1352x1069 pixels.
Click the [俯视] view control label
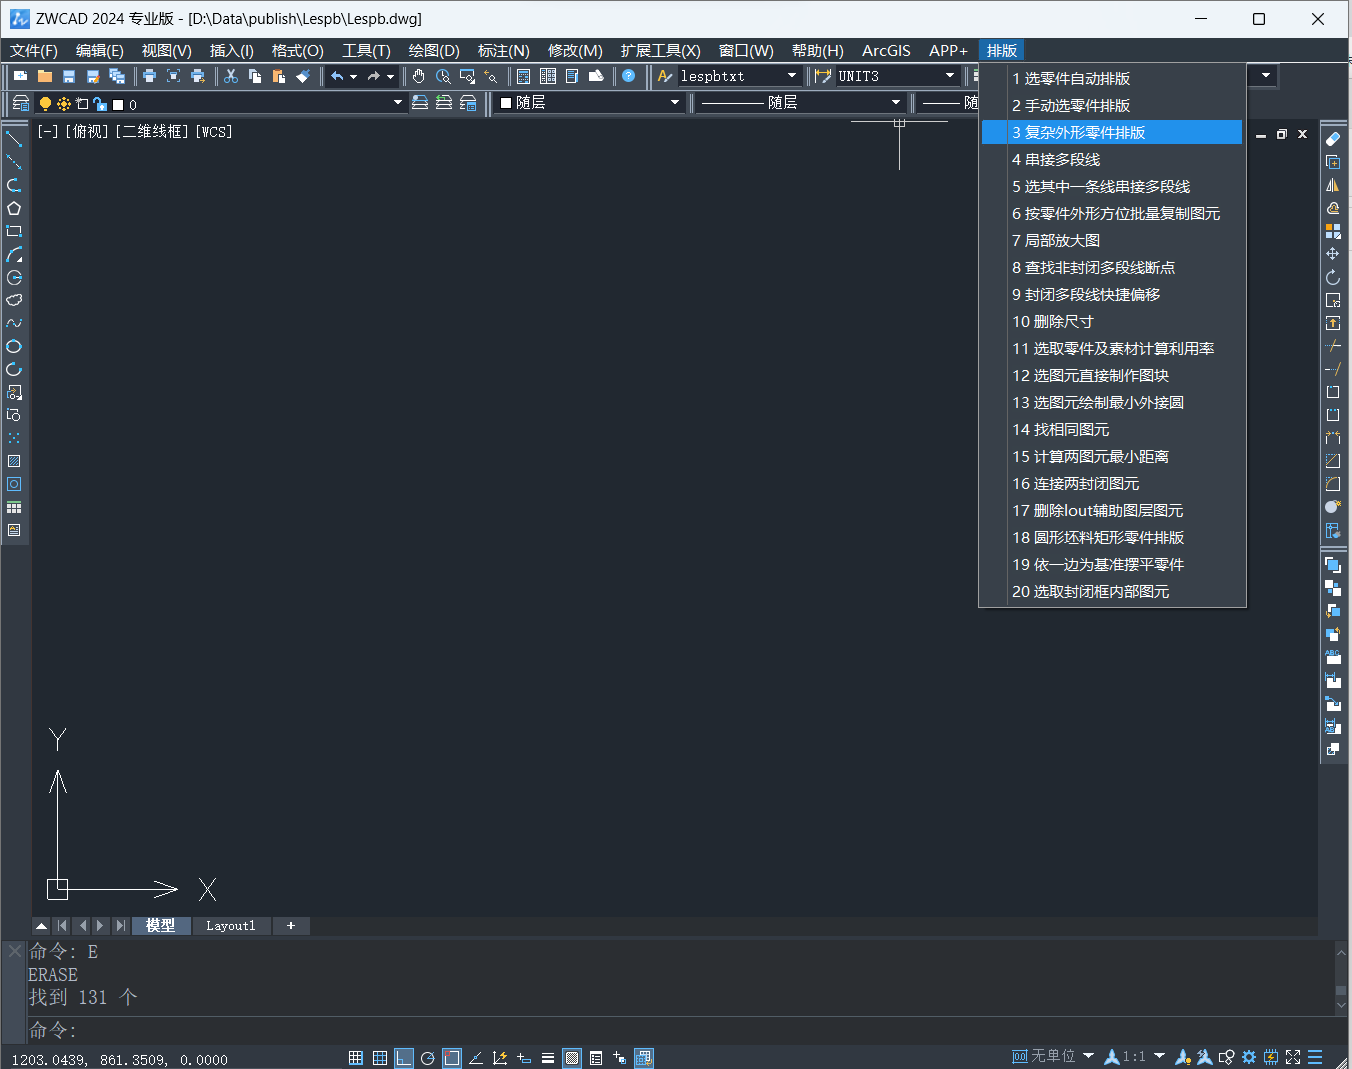click(87, 131)
